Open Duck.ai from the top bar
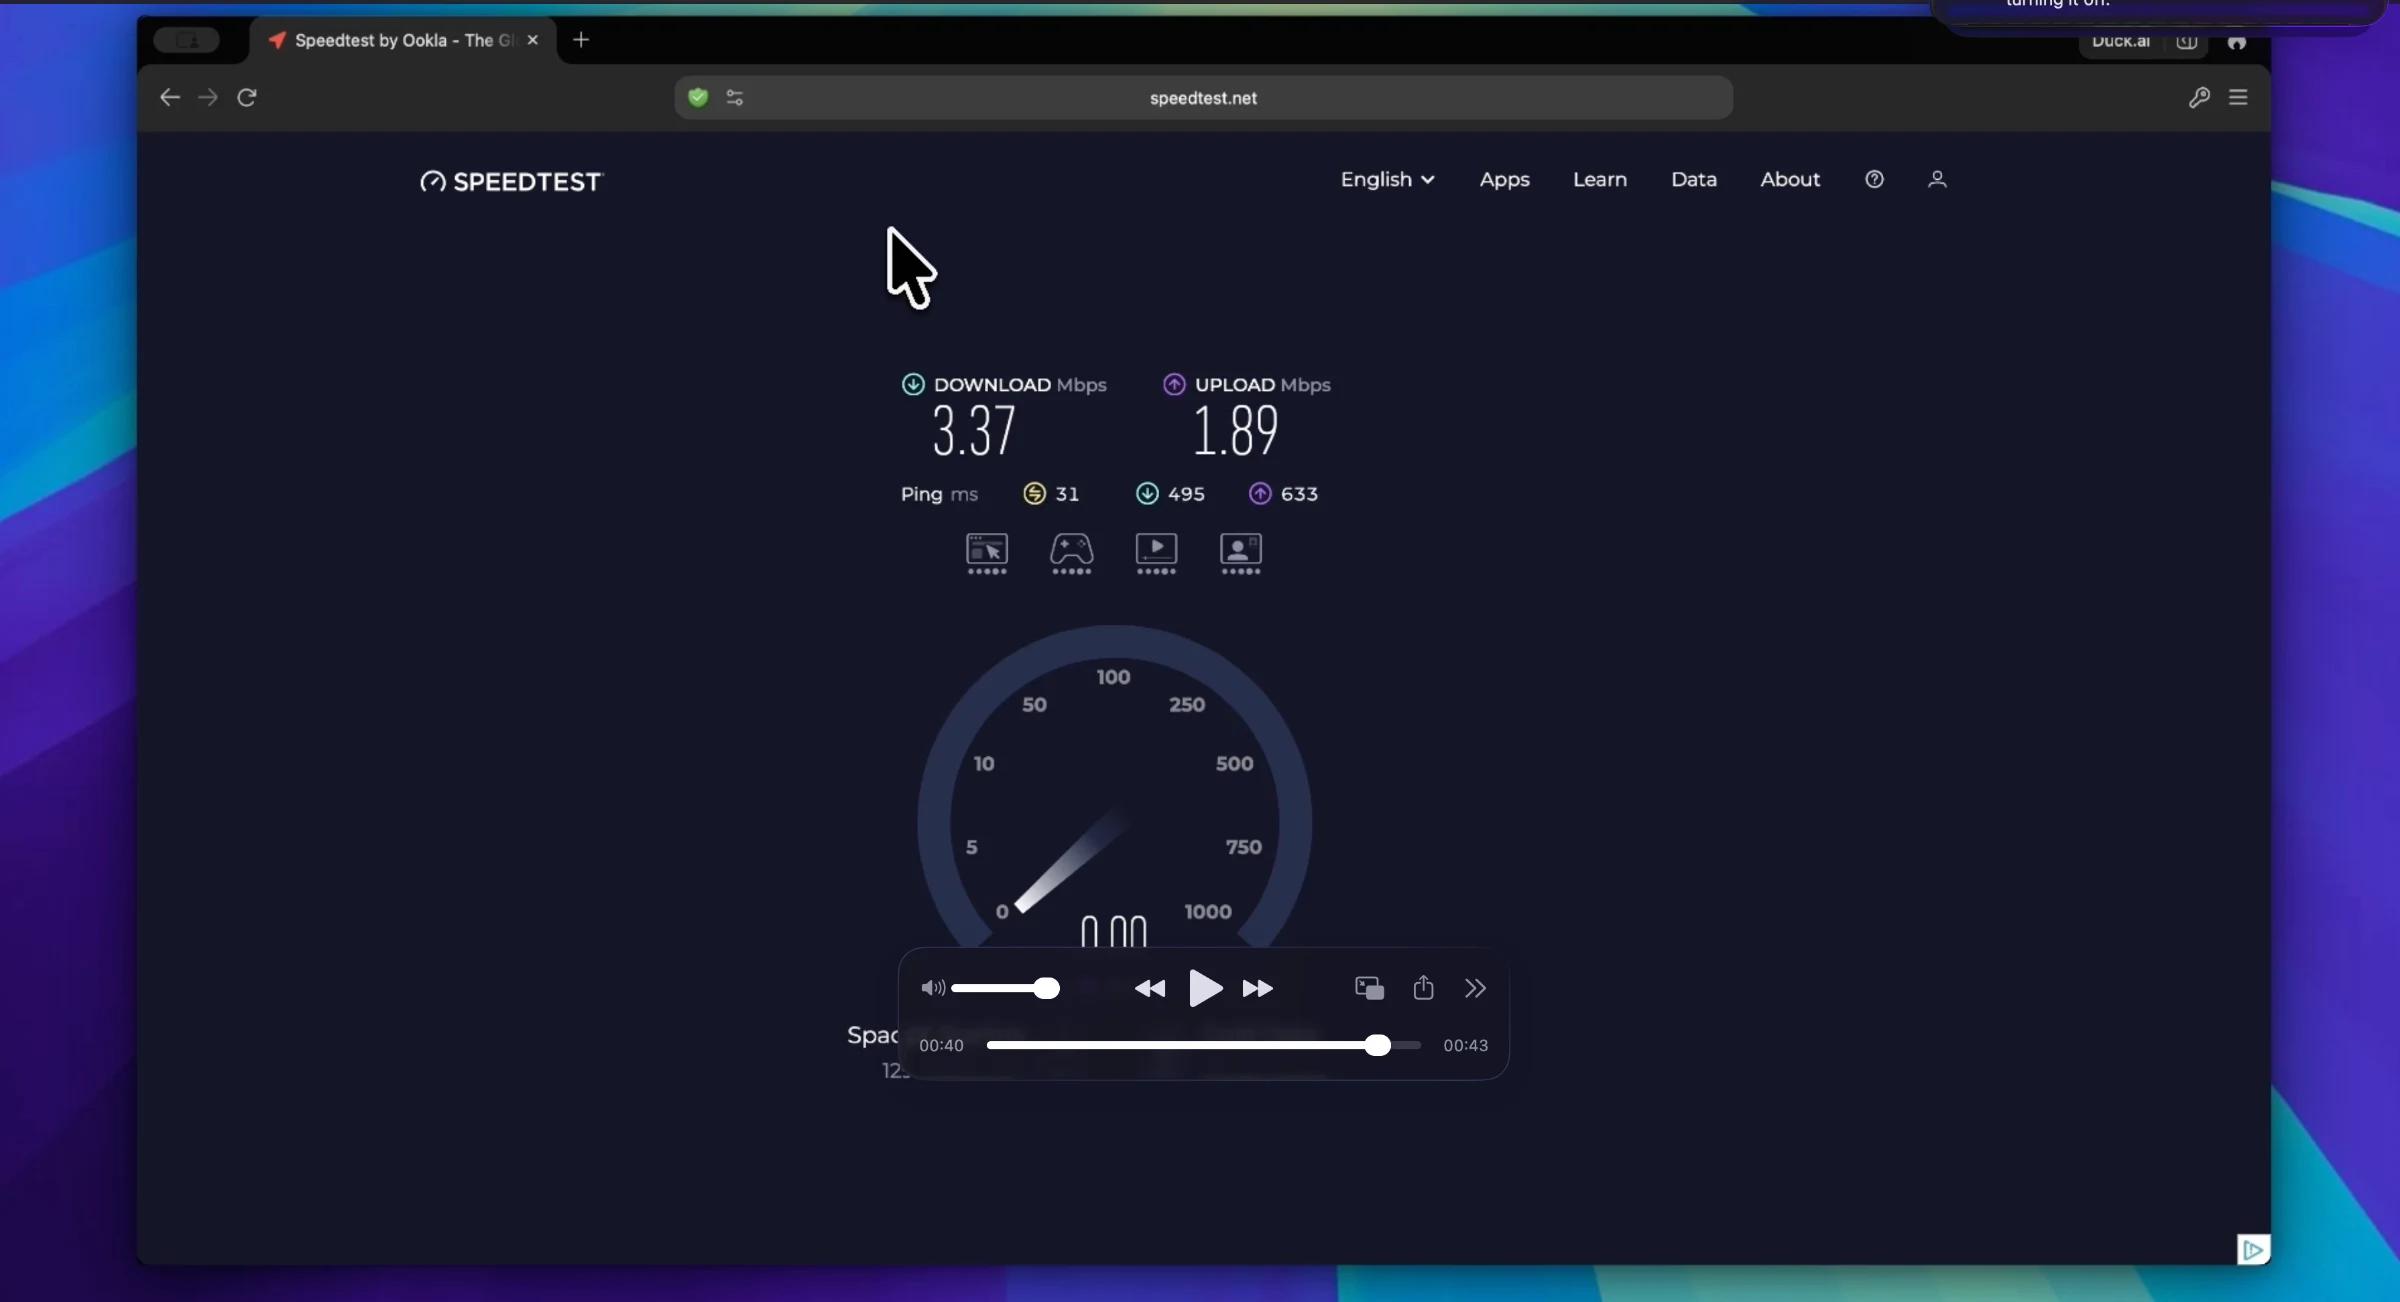The width and height of the screenshot is (2400, 1302). tap(2121, 41)
